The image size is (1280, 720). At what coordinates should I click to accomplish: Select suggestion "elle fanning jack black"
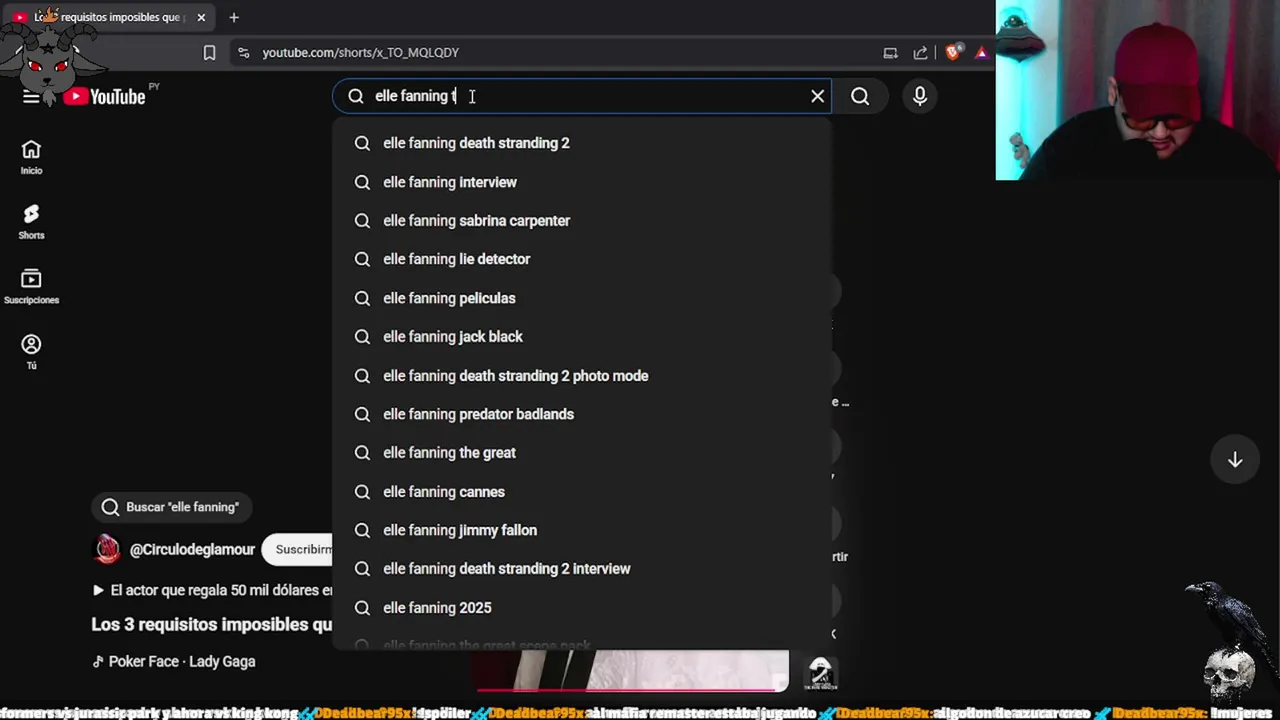coord(582,337)
